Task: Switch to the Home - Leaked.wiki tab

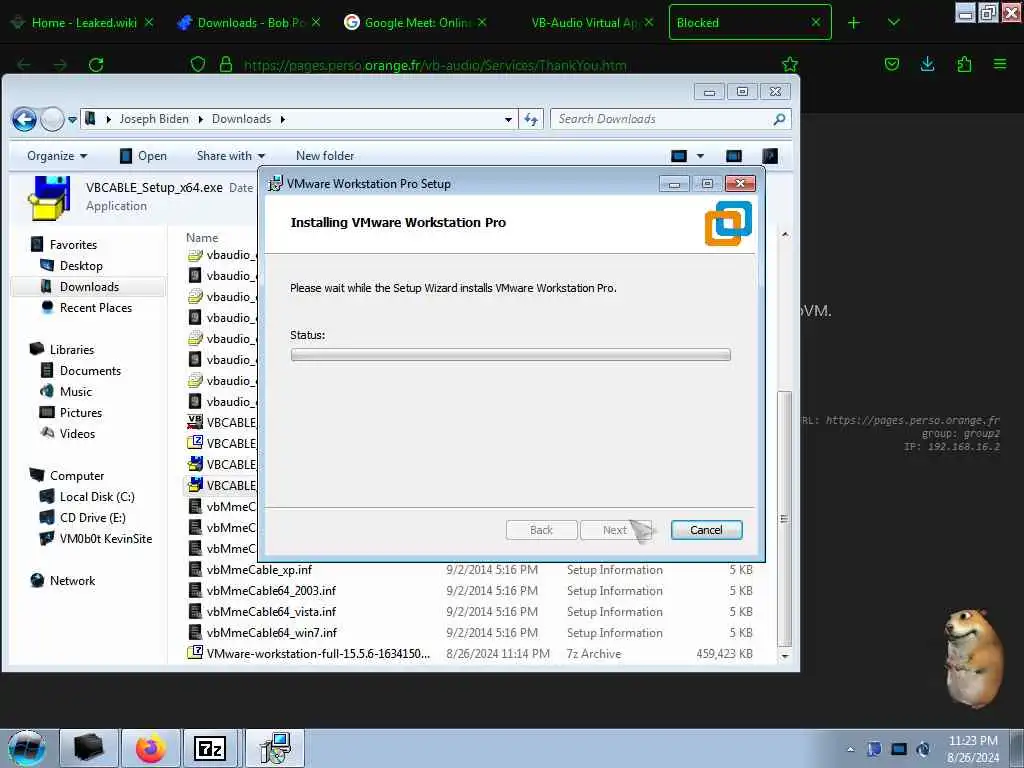Action: click(84, 23)
